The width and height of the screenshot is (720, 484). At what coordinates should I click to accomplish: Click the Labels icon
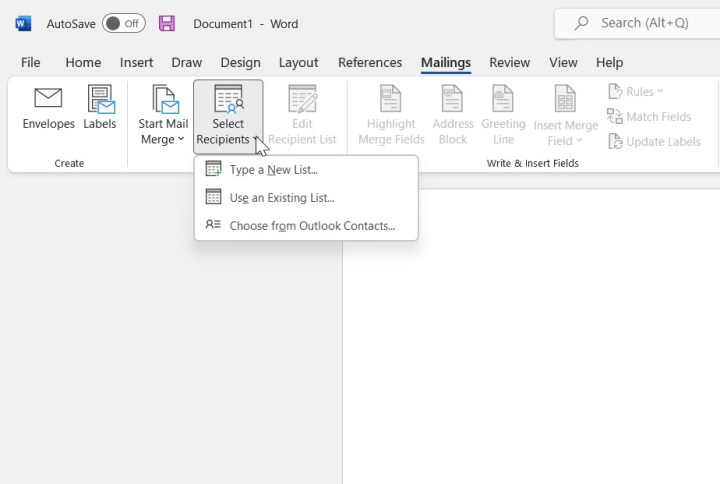[x=100, y=99]
